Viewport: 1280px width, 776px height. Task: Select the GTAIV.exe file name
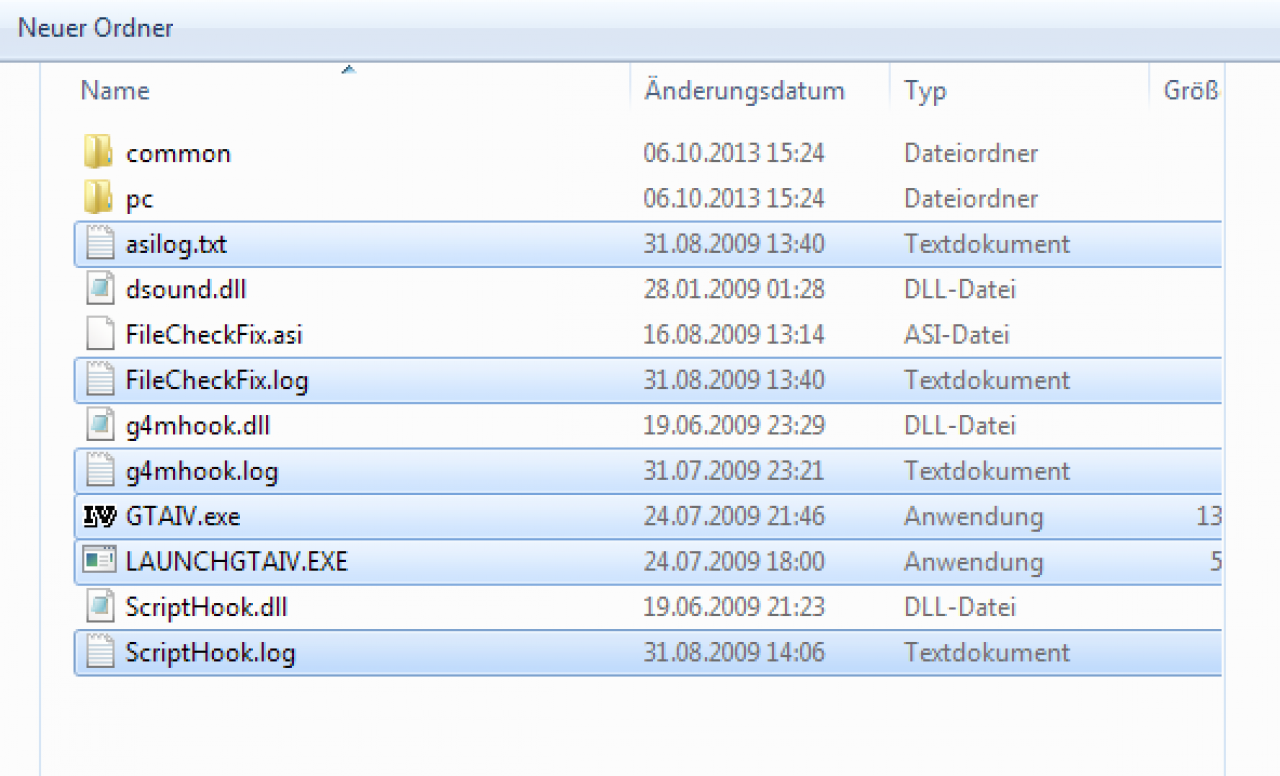pos(183,516)
